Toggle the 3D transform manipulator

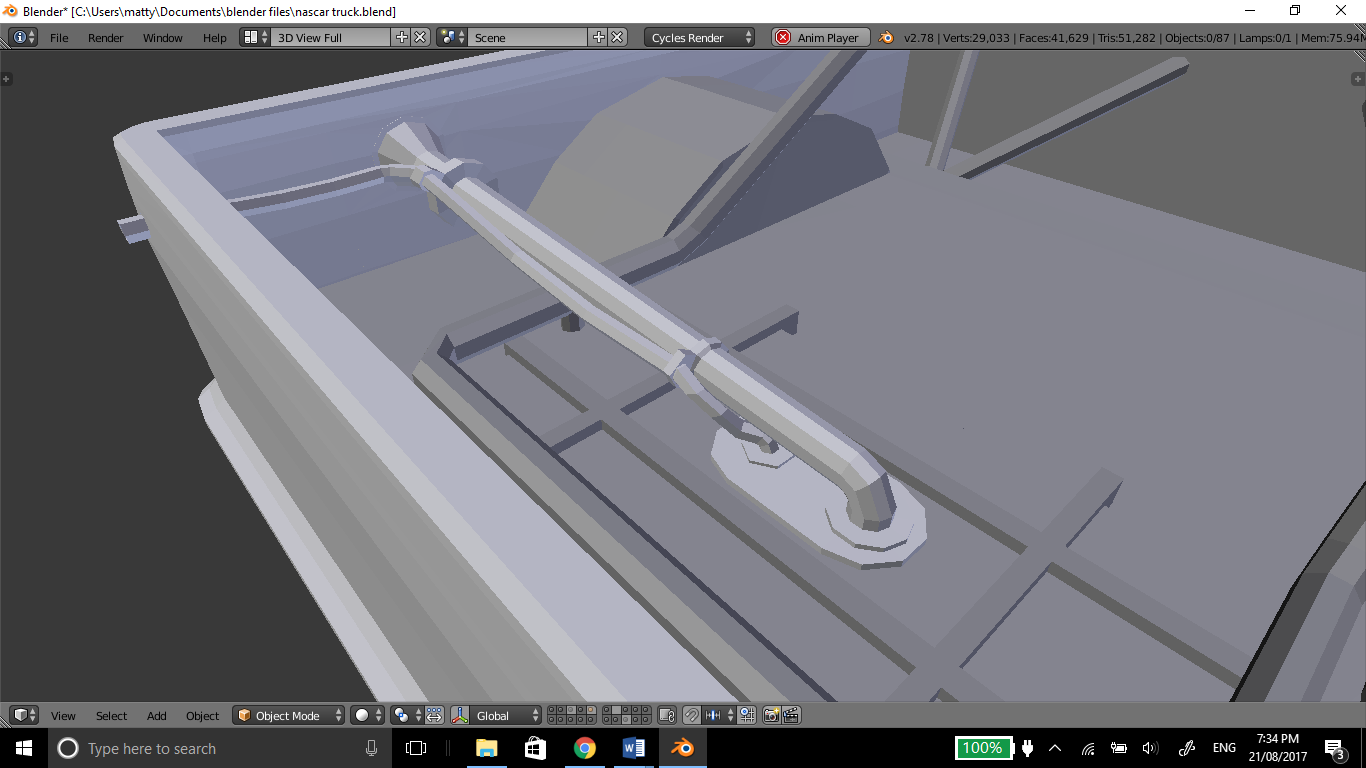pos(460,715)
